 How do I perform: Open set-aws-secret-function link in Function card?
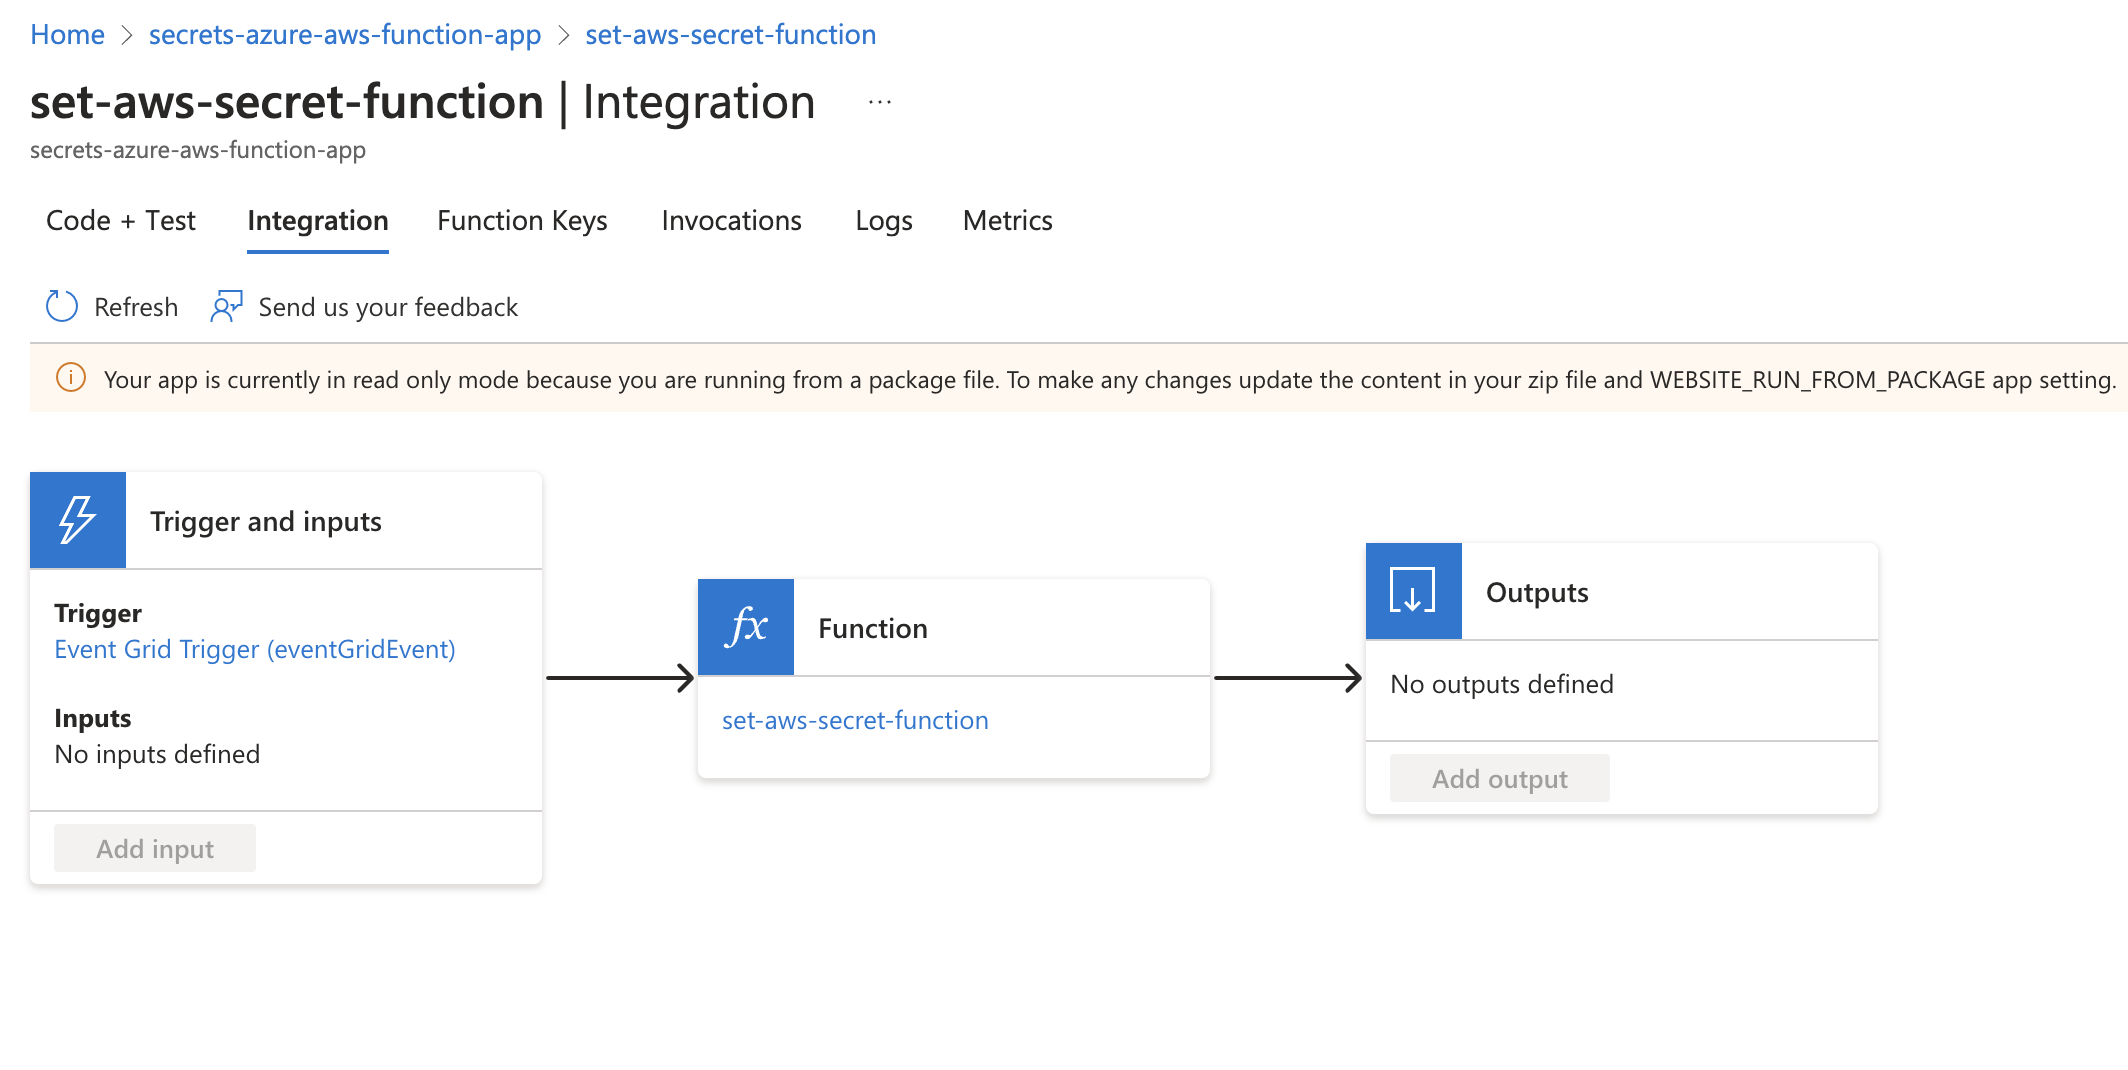(x=855, y=720)
